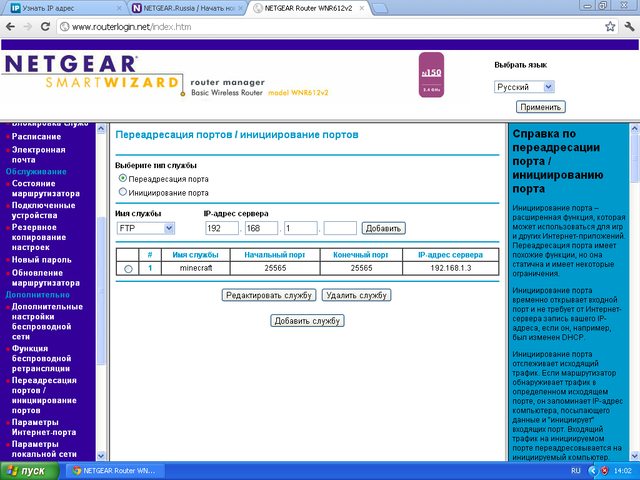Switch to NETGEAR Router WNR612v2 tab
The width and height of the screenshot is (640, 480).
[x=308, y=8]
